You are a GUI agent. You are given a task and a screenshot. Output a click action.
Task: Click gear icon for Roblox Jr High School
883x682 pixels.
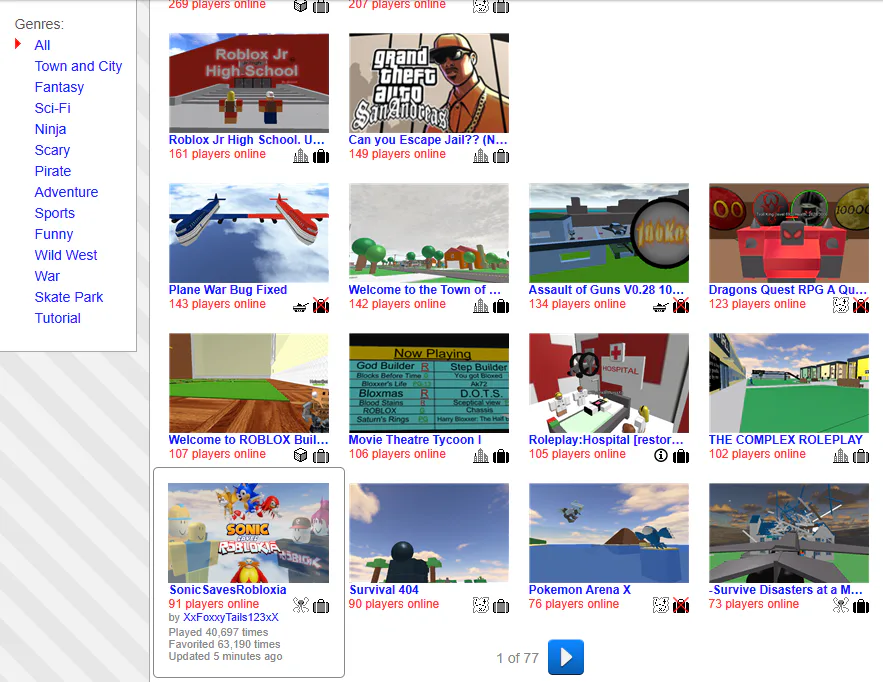321,156
